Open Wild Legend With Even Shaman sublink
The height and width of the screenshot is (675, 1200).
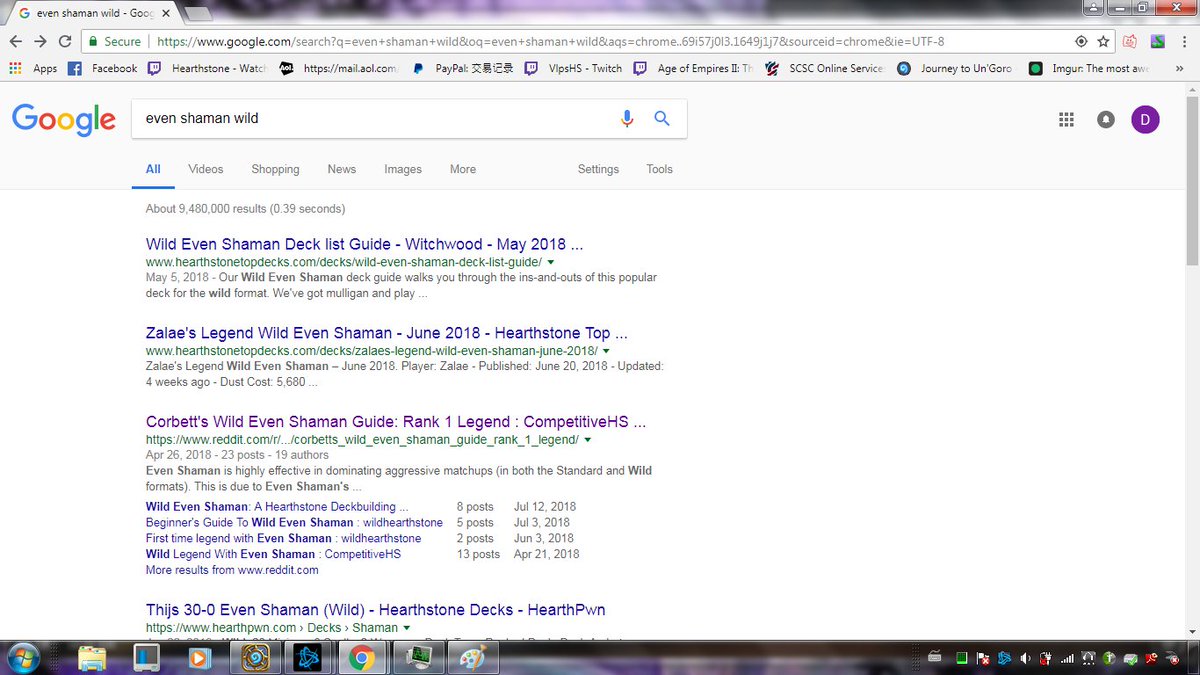[x=273, y=554]
